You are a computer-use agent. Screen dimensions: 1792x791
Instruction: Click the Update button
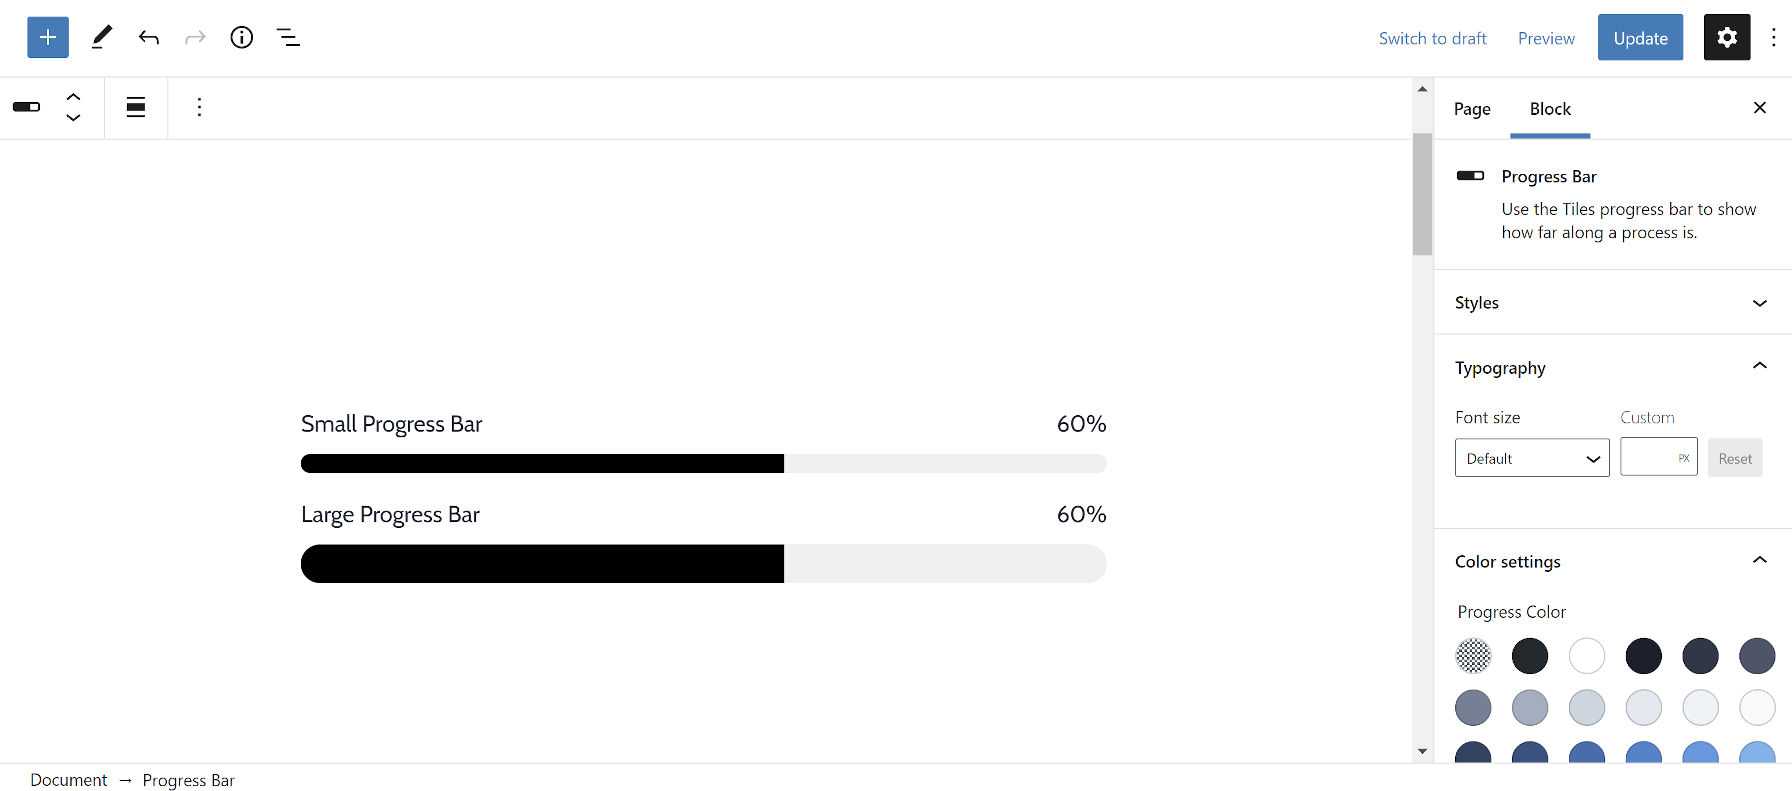pos(1640,38)
